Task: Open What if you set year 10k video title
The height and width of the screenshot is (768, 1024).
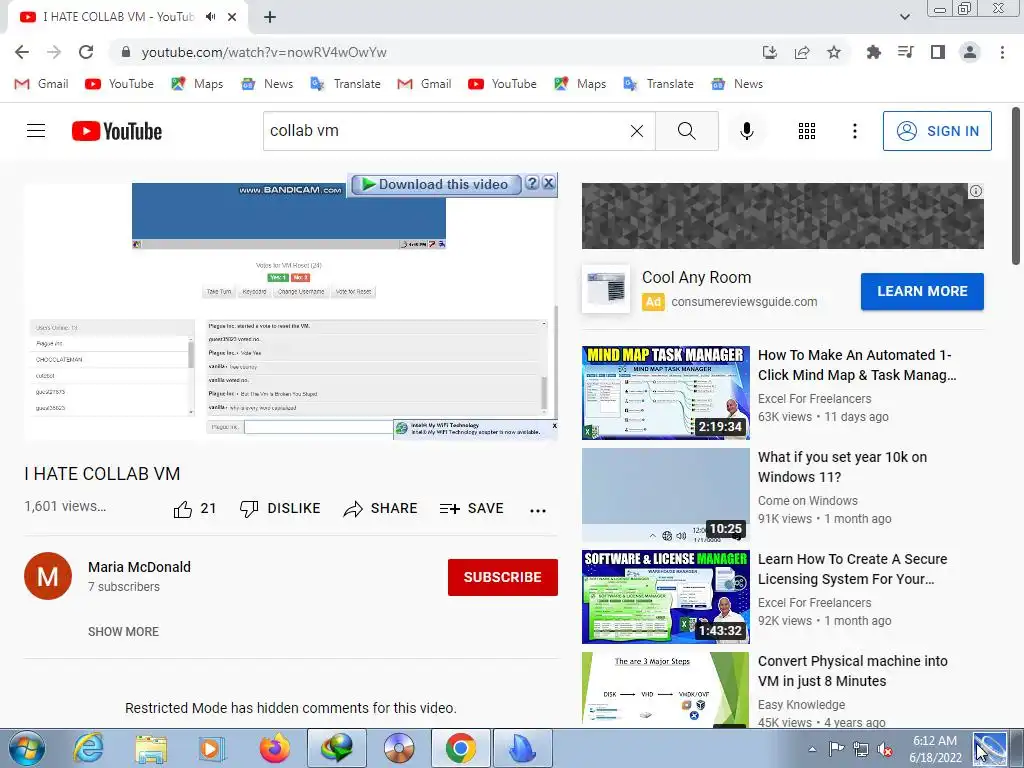Action: 842,467
